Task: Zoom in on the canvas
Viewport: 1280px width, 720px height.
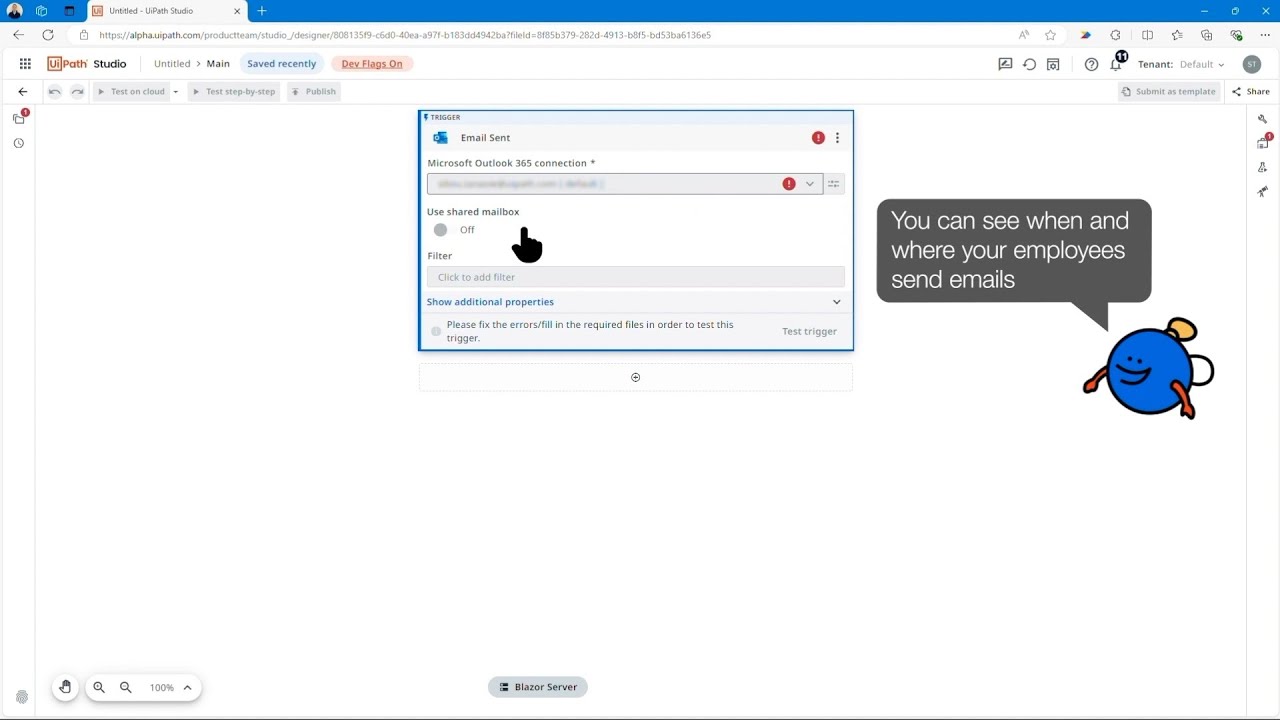Action: (x=99, y=687)
